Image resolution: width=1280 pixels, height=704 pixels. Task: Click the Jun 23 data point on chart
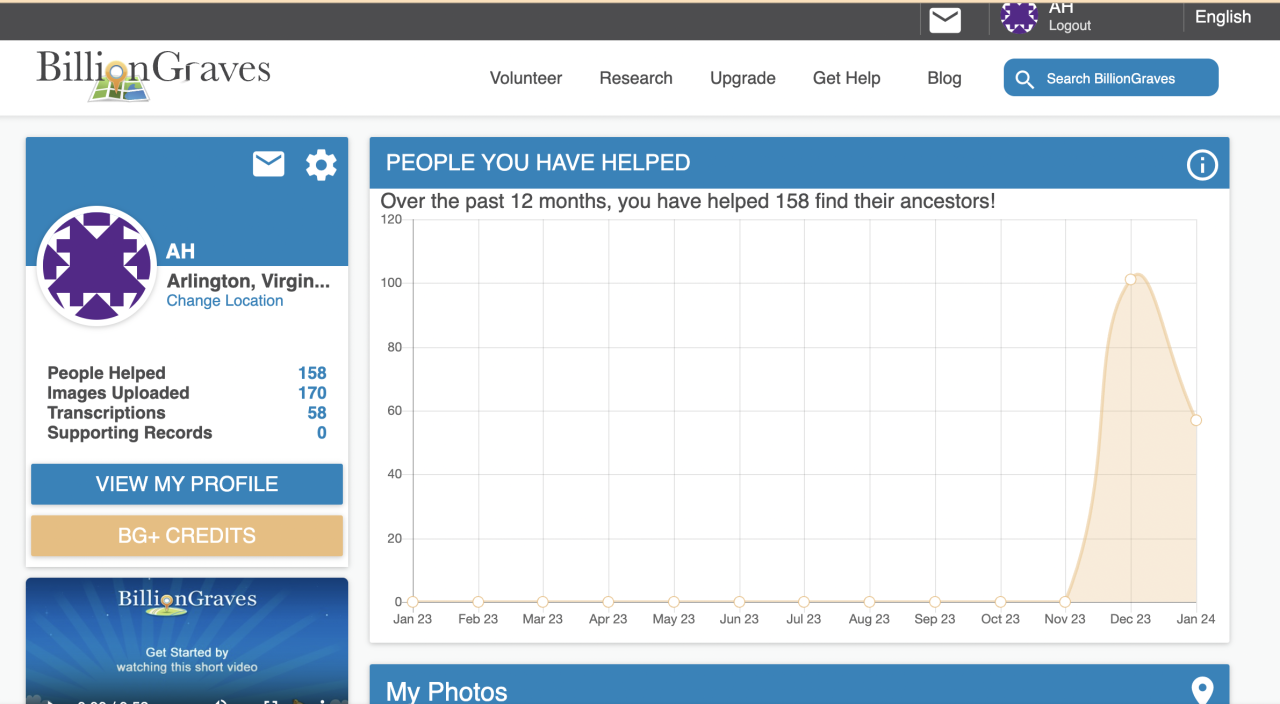pyautogui.click(x=739, y=602)
